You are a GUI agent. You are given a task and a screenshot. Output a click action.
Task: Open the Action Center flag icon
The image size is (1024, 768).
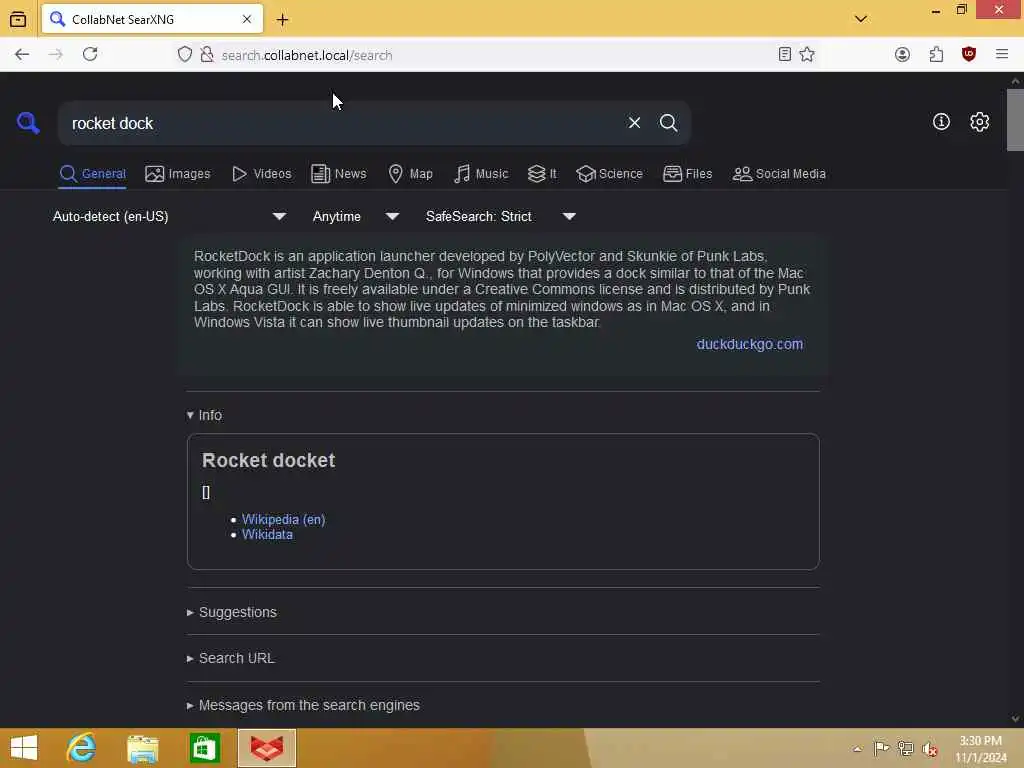(881, 748)
